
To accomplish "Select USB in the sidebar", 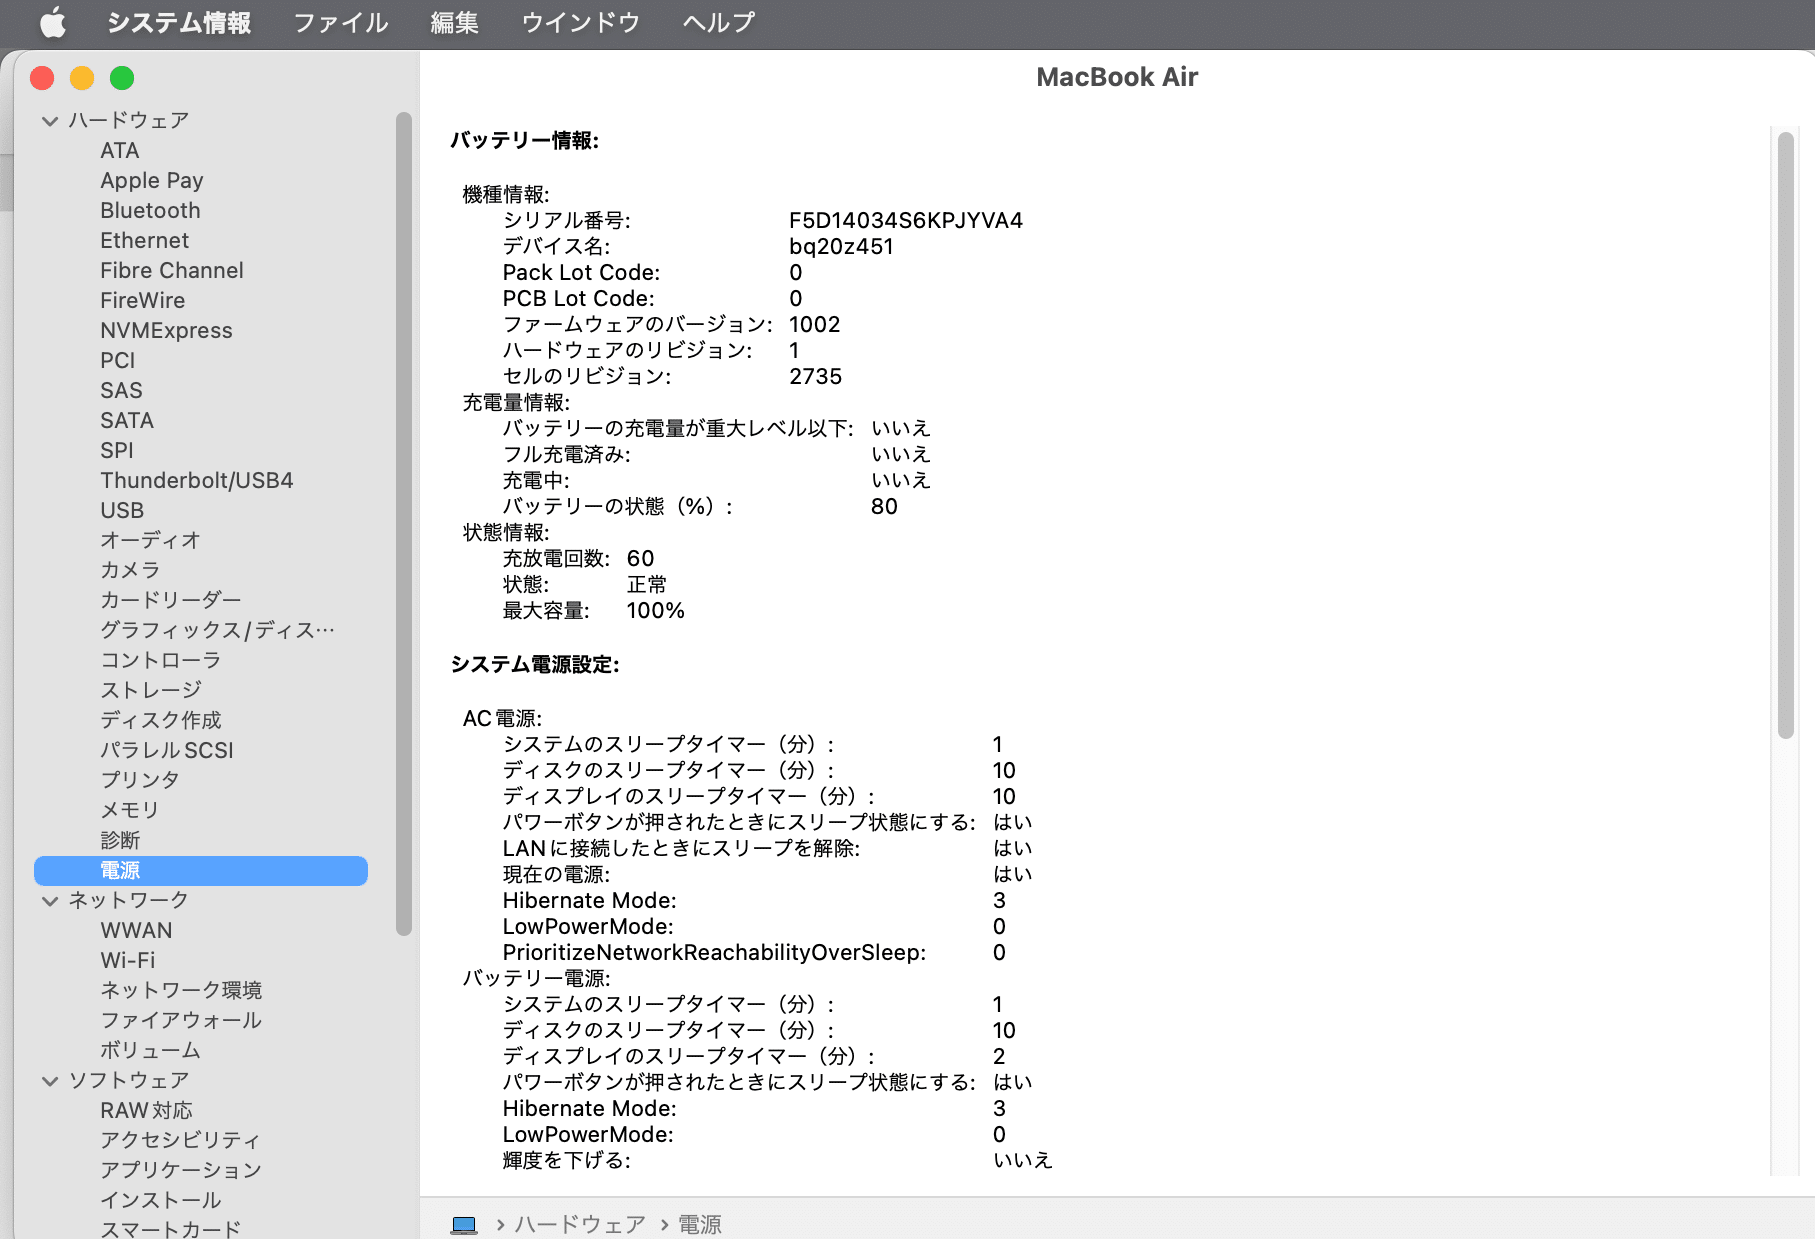I will coord(122,511).
